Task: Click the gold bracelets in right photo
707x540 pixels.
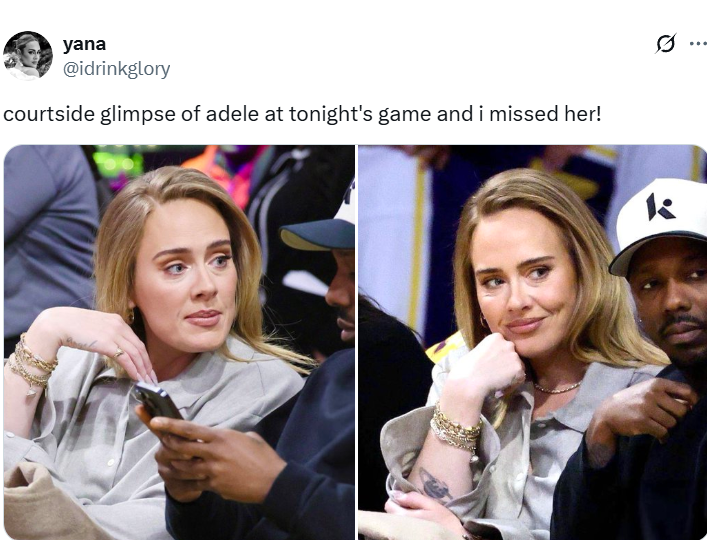Action: [454, 430]
